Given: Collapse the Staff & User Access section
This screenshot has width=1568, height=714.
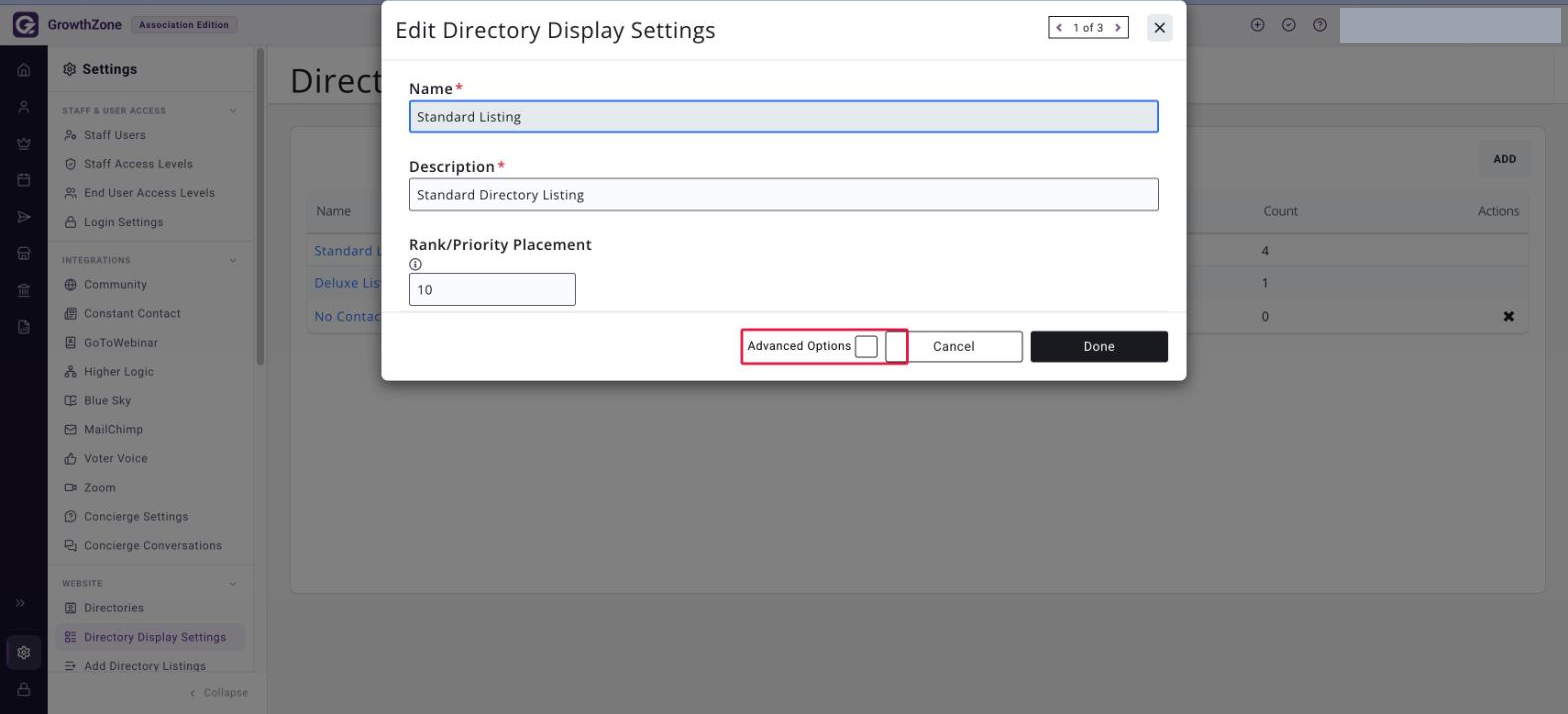Looking at the screenshot, I should point(233,111).
